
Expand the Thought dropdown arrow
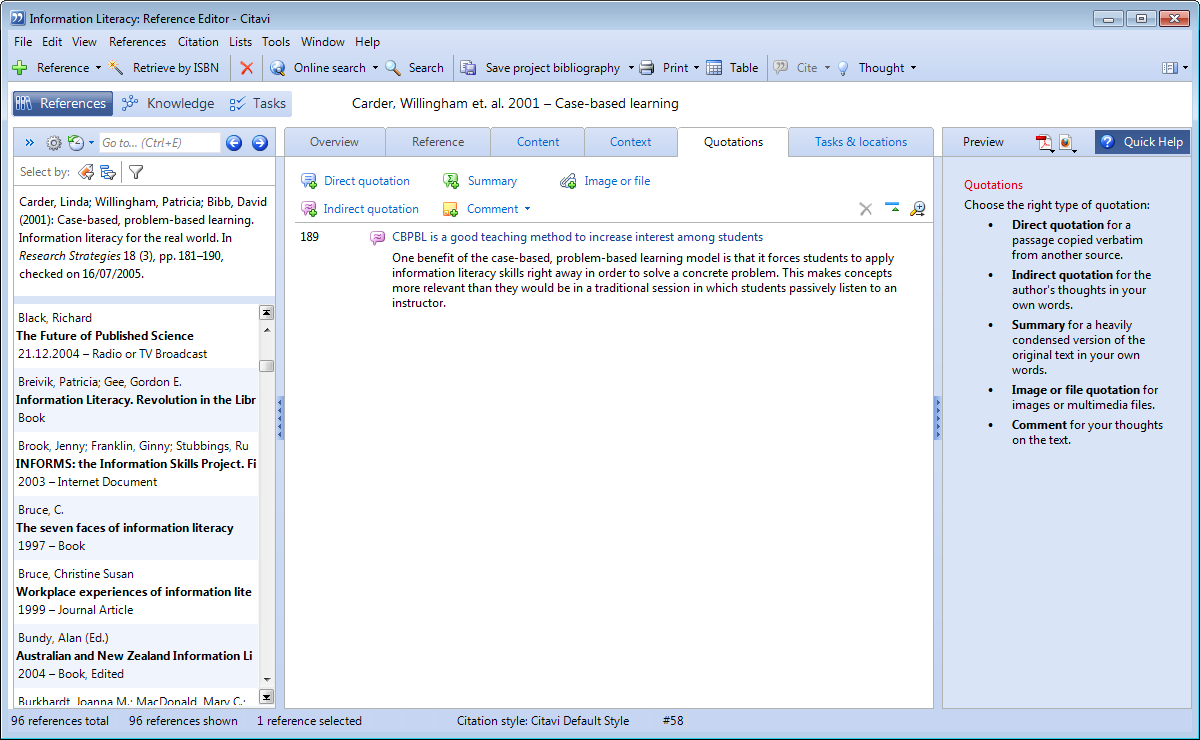[913, 68]
